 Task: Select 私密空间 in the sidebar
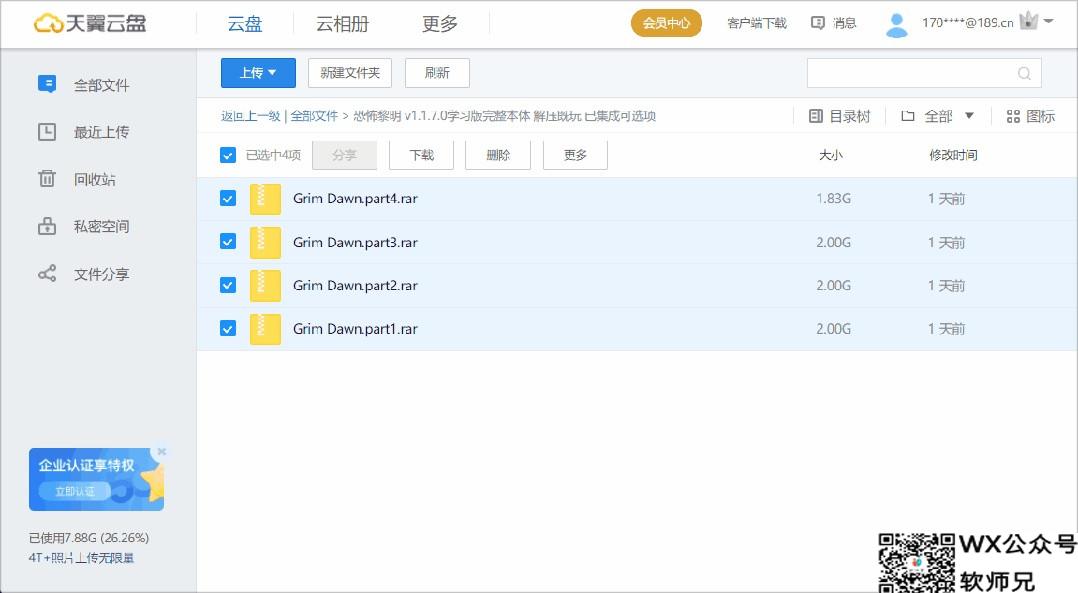102,226
